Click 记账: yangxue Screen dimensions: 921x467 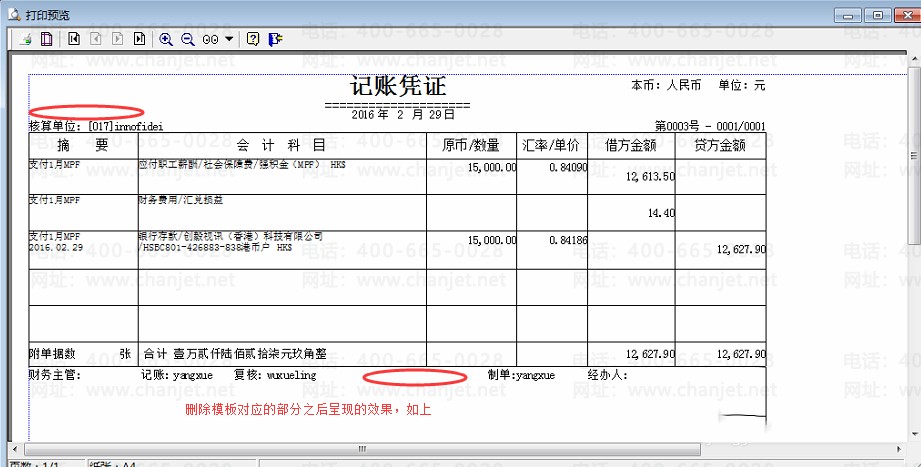pos(177,375)
